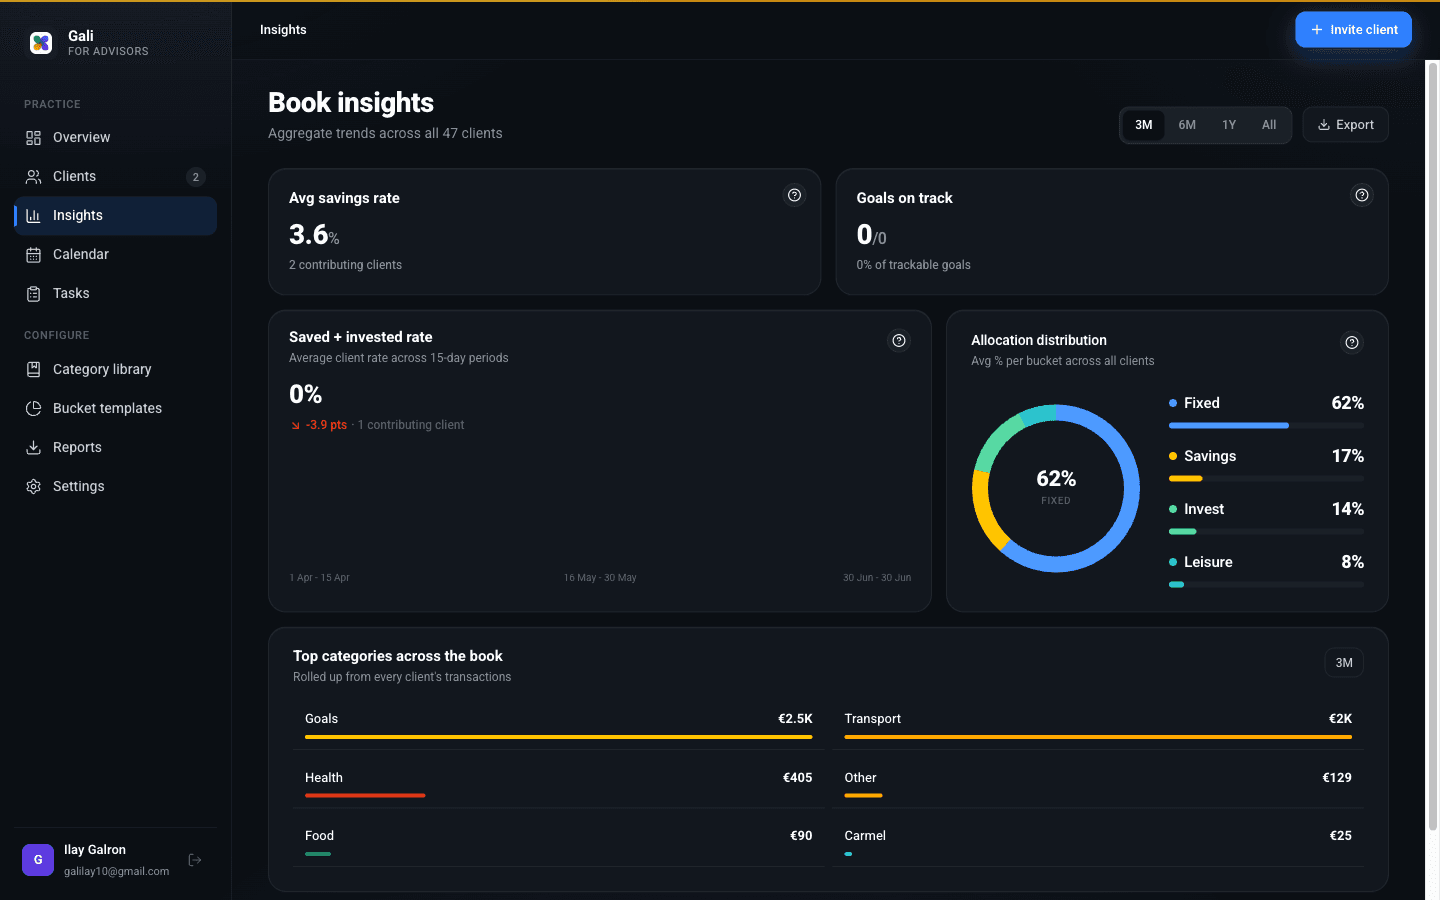Go to the Clients section
Screen dimensions: 1440x900
pyautogui.click(x=115, y=177)
